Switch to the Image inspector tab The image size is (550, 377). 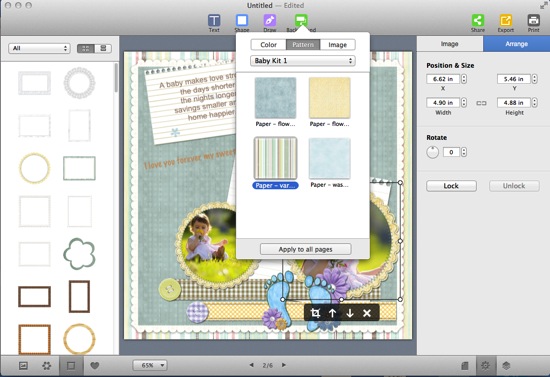coord(450,44)
